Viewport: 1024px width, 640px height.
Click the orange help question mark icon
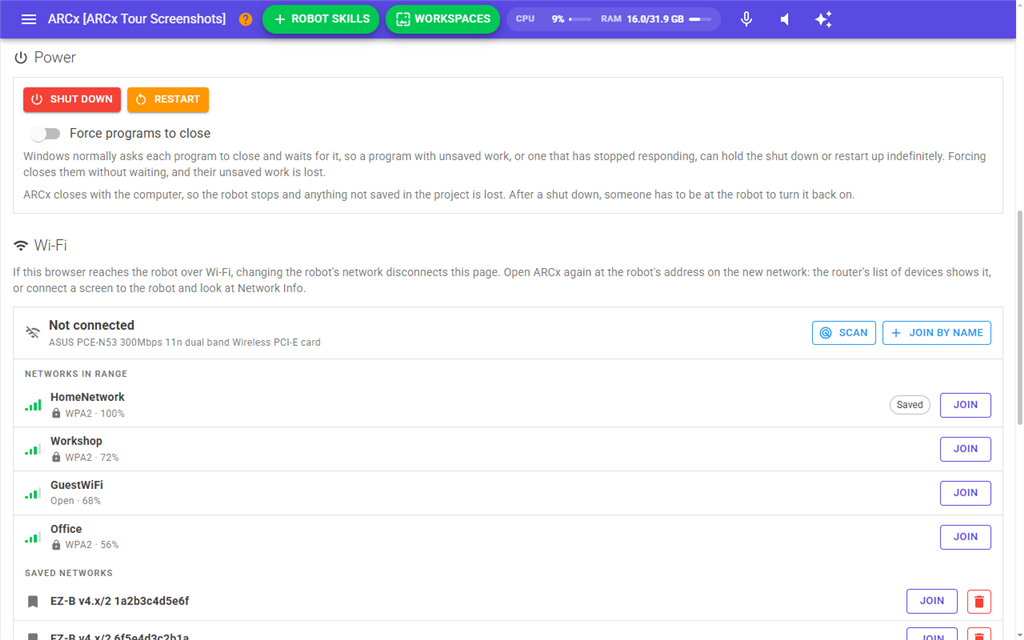pyautogui.click(x=246, y=19)
